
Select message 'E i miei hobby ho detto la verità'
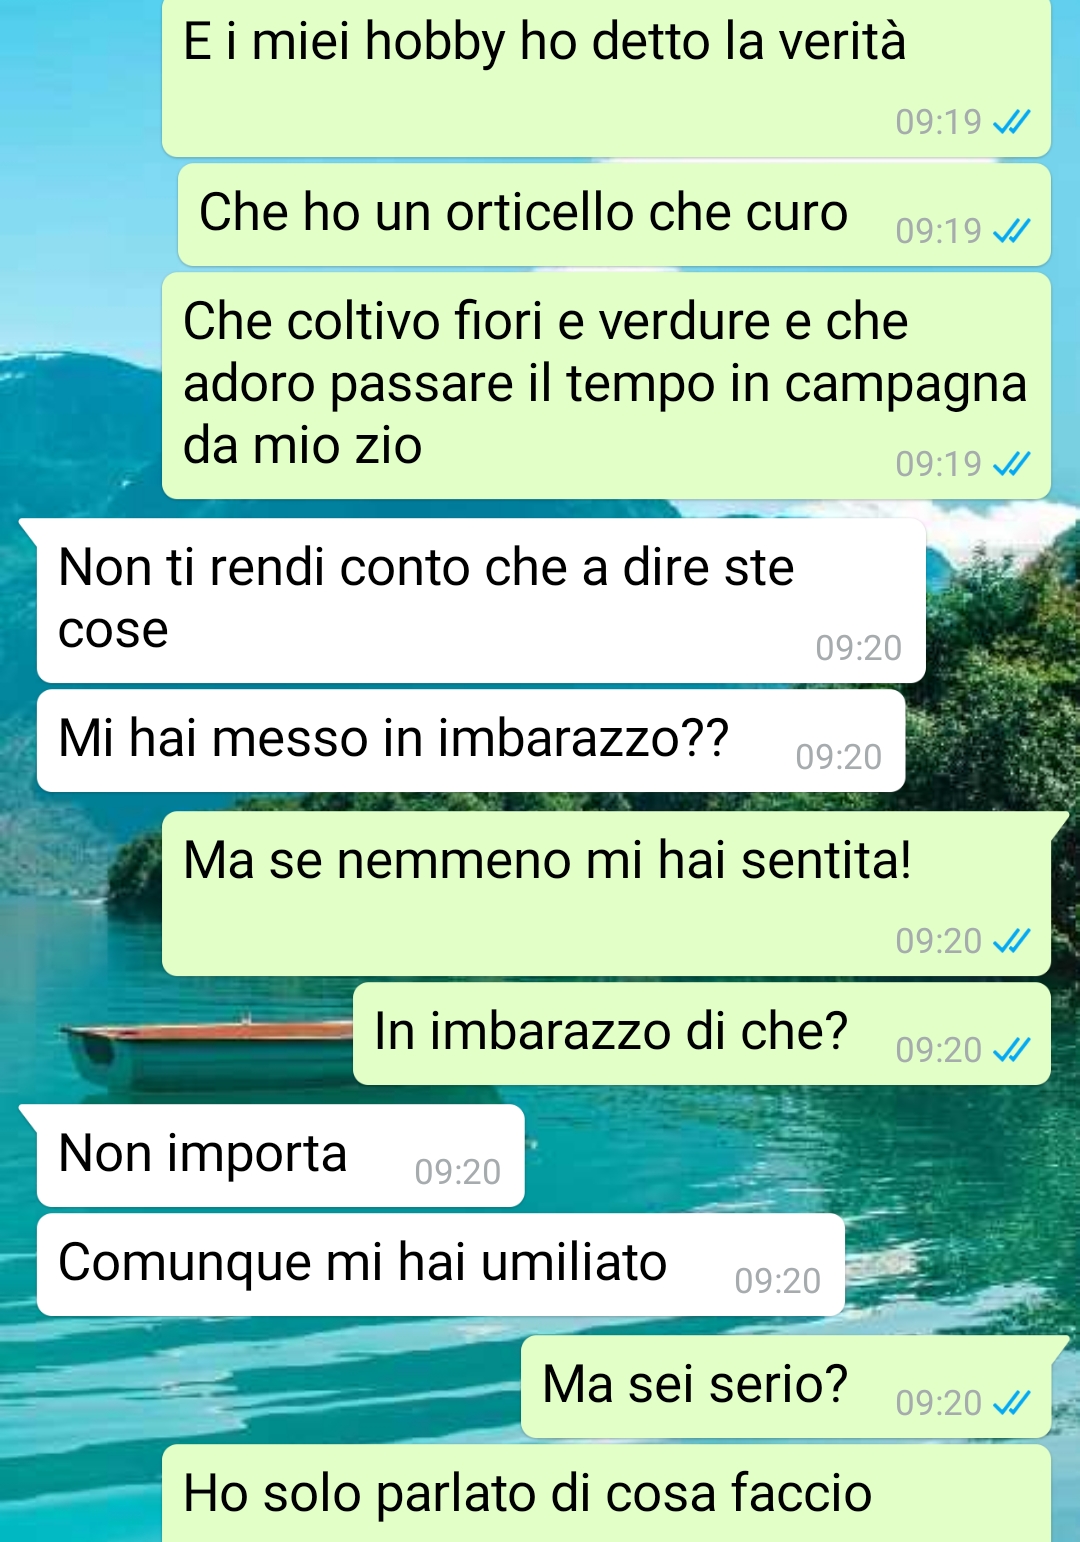(x=606, y=78)
